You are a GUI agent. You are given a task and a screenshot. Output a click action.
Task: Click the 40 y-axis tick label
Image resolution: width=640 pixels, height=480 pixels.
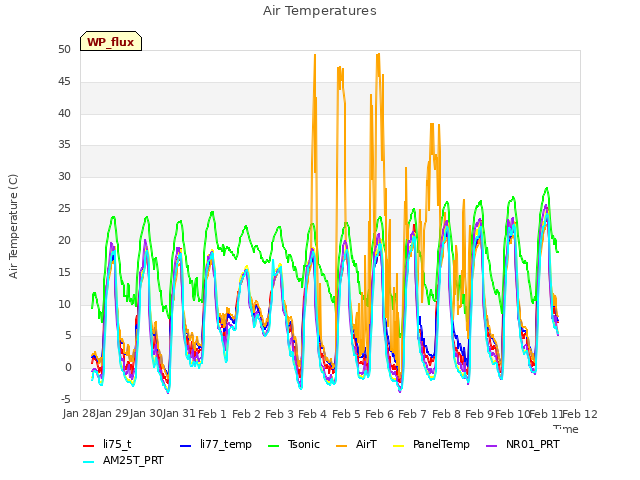pyautogui.click(x=64, y=113)
